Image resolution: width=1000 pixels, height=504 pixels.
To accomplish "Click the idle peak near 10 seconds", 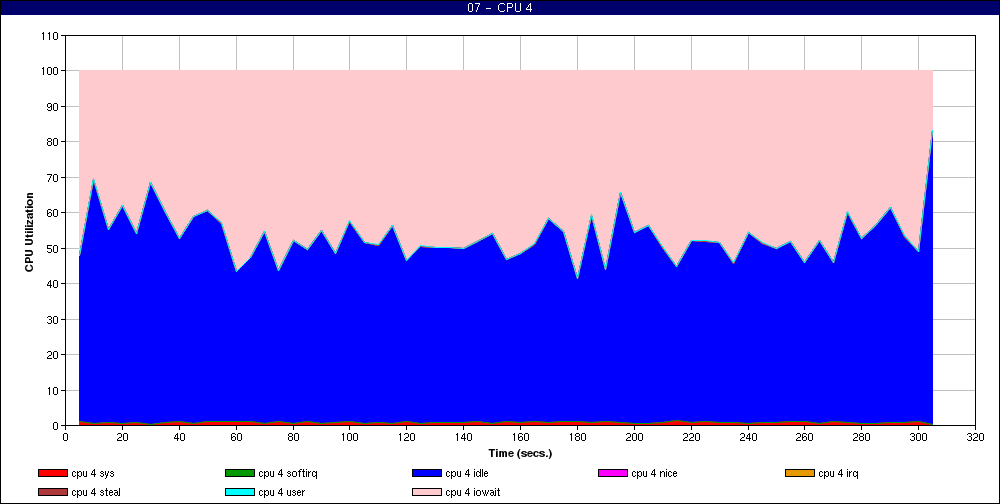I will [x=94, y=179].
